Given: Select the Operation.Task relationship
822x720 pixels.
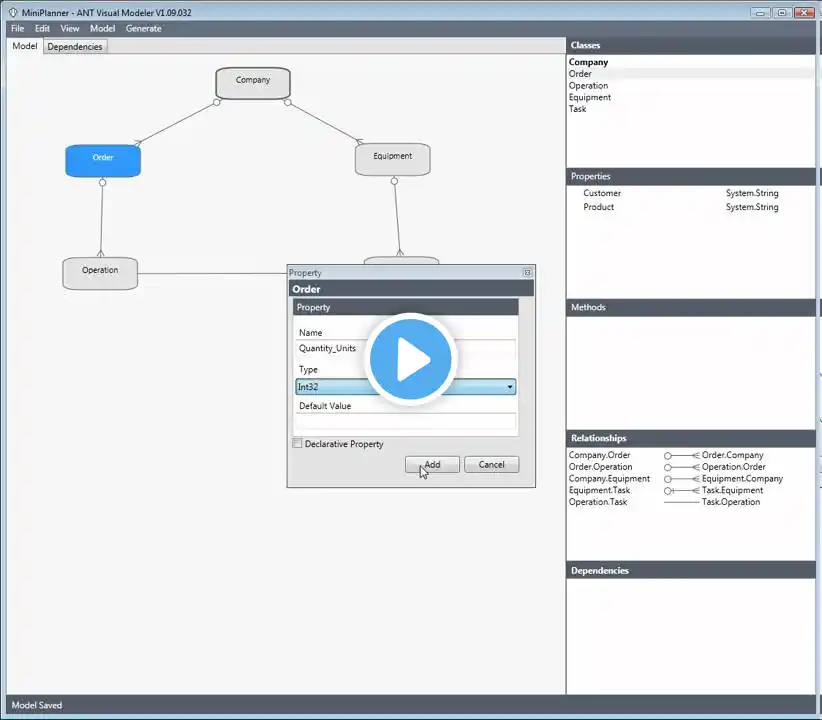Looking at the screenshot, I should 598,502.
